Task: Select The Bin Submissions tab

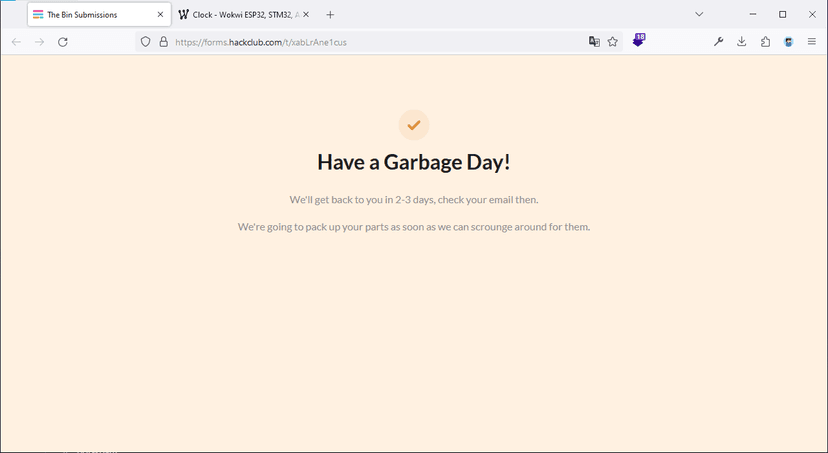Action: (x=90, y=15)
